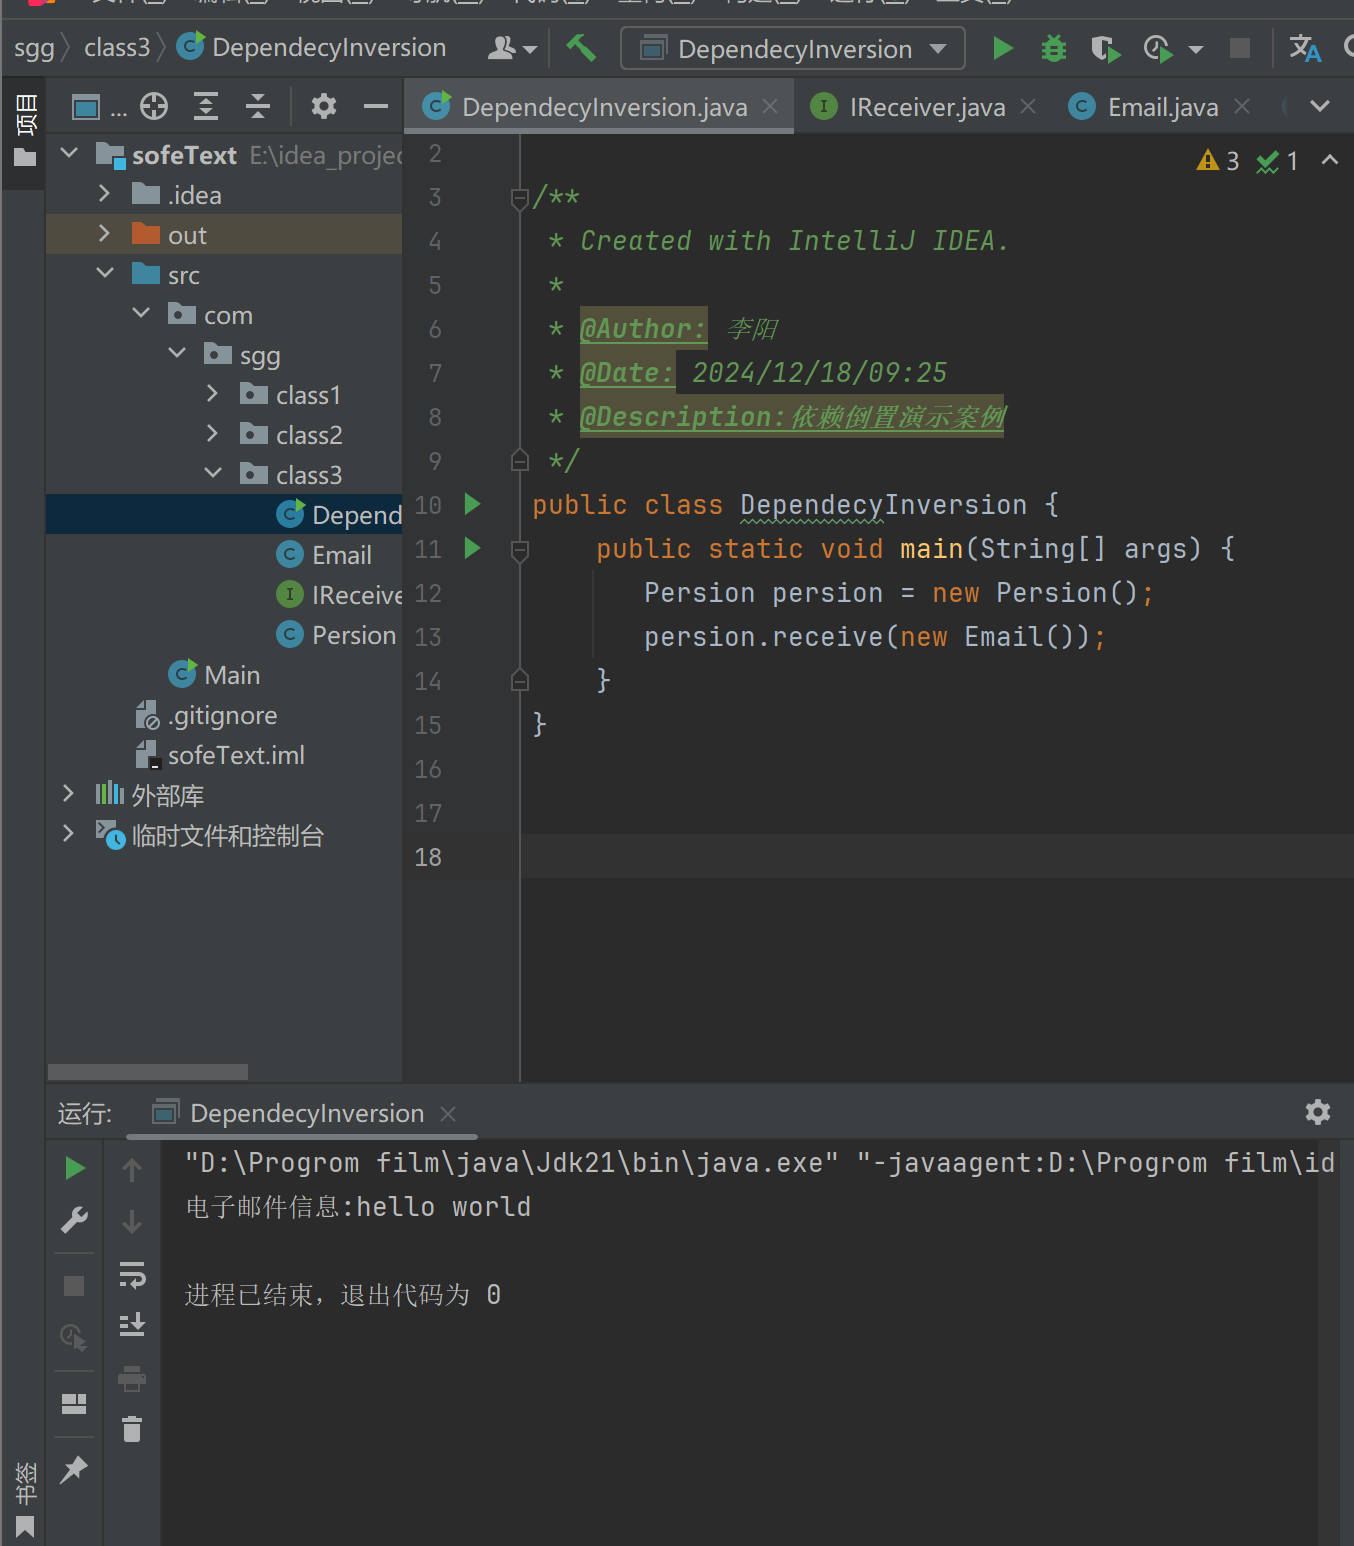
Task: Click class3 in breadcrumb path
Action: tap(117, 48)
